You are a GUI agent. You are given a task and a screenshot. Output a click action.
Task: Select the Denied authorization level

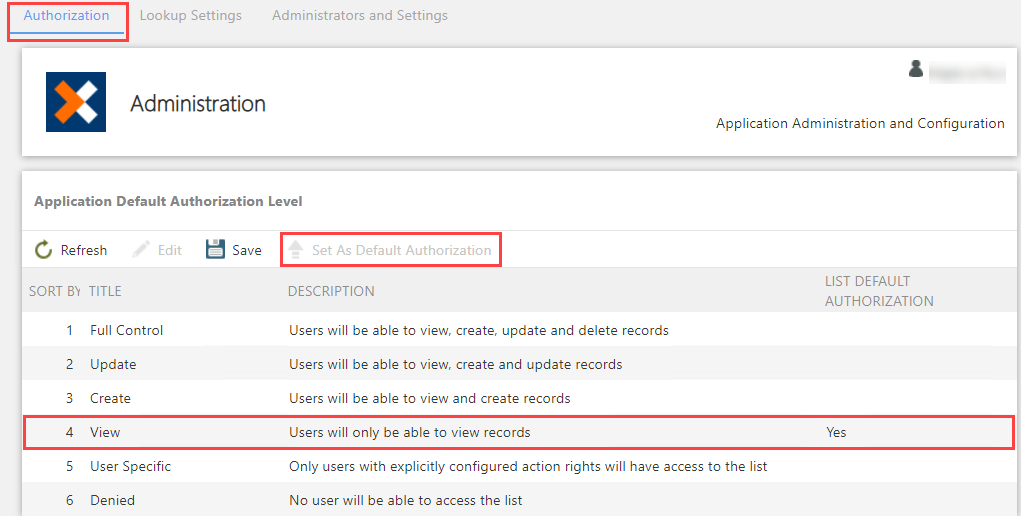pos(113,500)
